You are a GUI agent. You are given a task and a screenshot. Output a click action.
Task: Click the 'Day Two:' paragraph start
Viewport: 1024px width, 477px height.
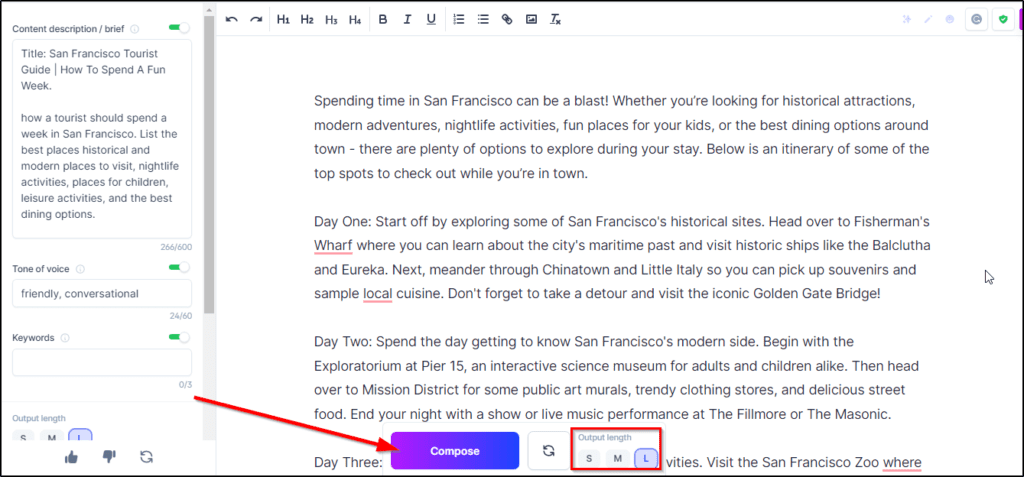tap(344, 341)
